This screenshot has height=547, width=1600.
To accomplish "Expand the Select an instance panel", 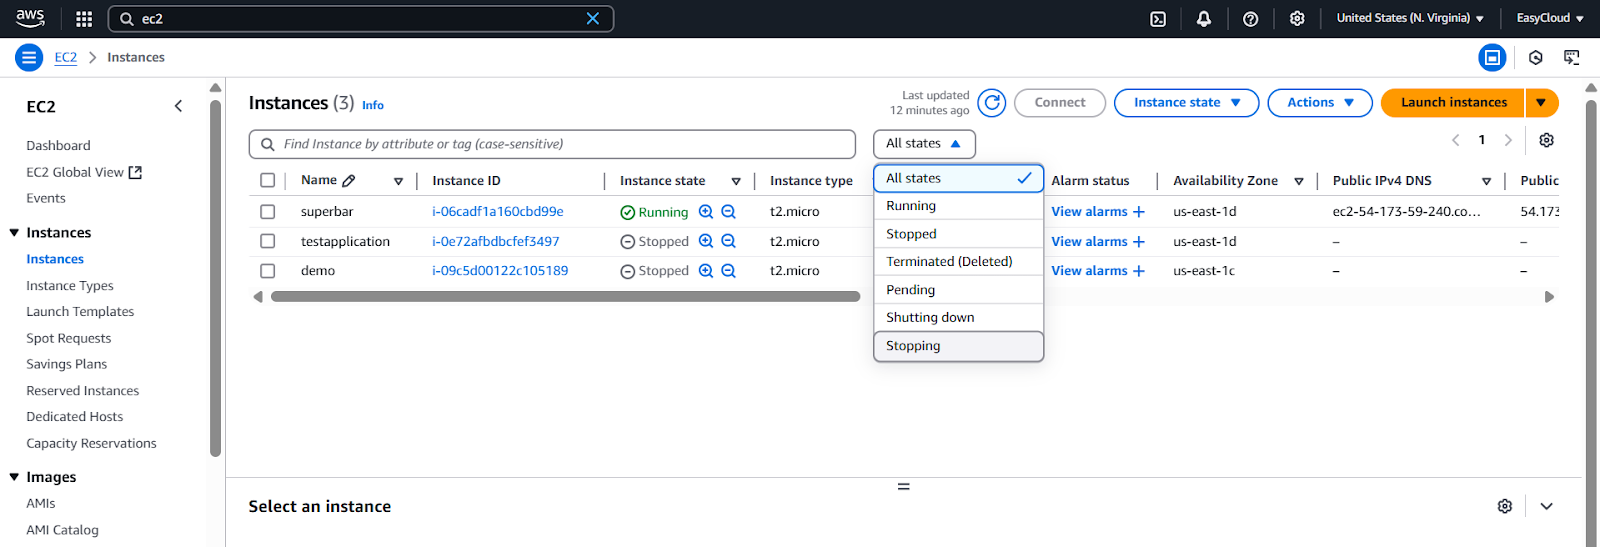I will pyautogui.click(x=1546, y=506).
